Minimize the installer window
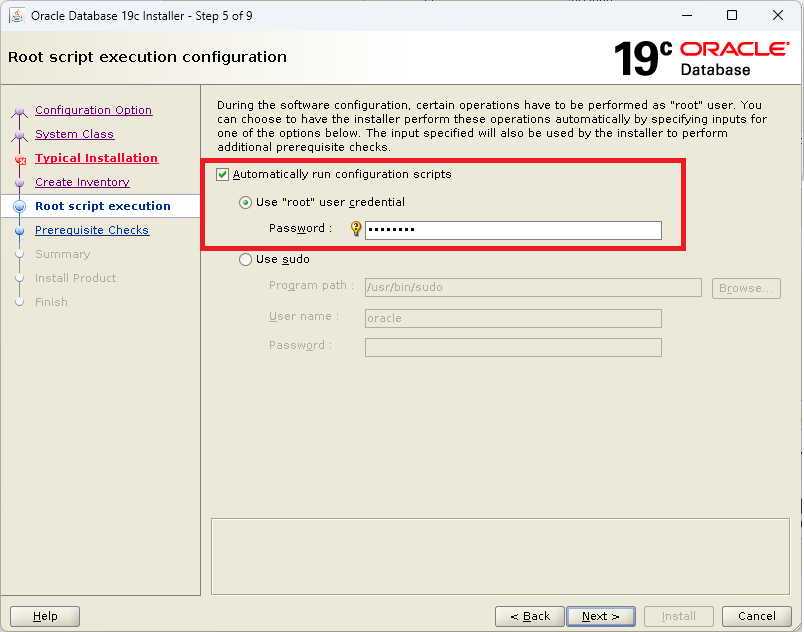 (x=687, y=15)
